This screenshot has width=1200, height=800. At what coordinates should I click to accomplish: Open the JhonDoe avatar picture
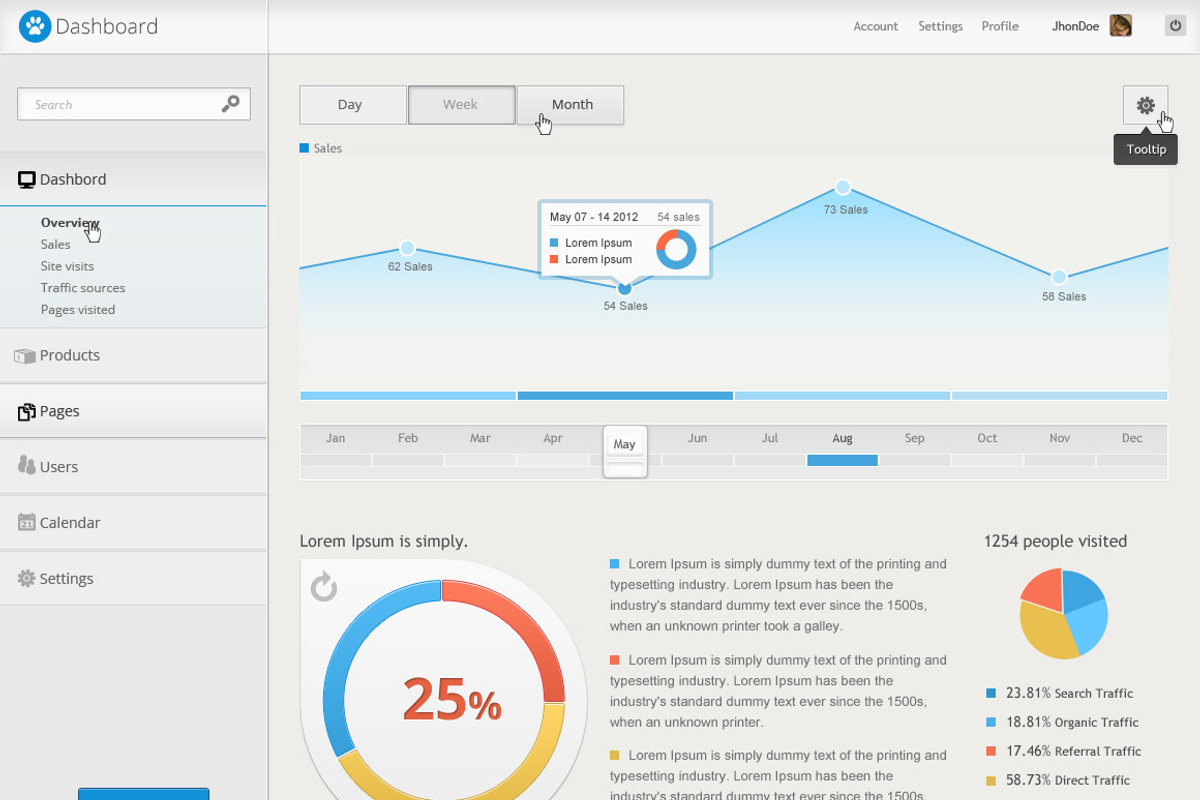click(1121, 26)
